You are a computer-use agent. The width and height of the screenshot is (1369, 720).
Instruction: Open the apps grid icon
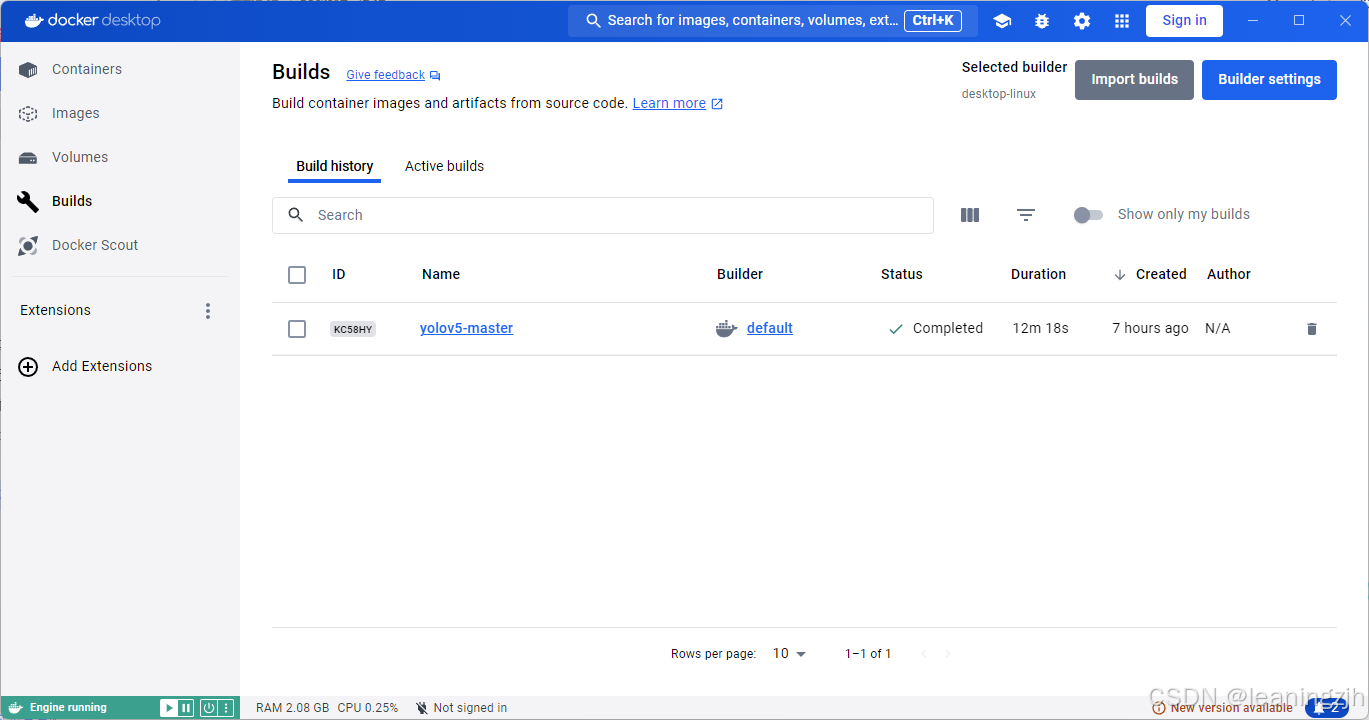click(1122, 21)
